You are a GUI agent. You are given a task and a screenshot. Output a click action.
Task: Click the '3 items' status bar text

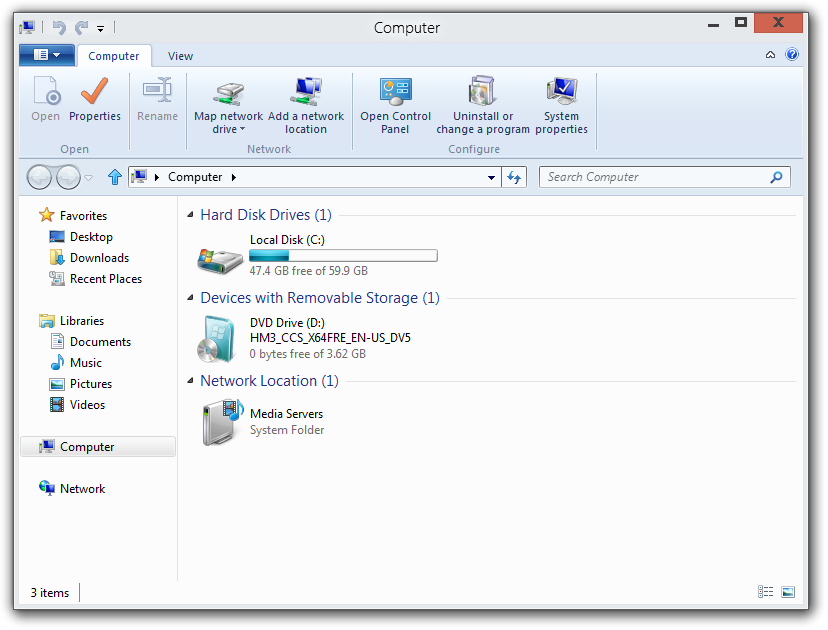coord(50,593)
